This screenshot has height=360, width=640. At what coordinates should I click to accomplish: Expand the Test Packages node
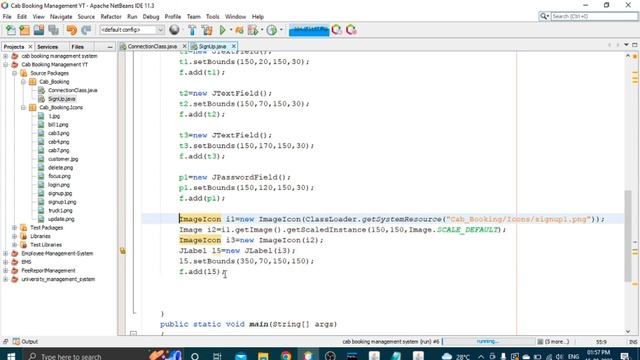[x=15, y=227]
